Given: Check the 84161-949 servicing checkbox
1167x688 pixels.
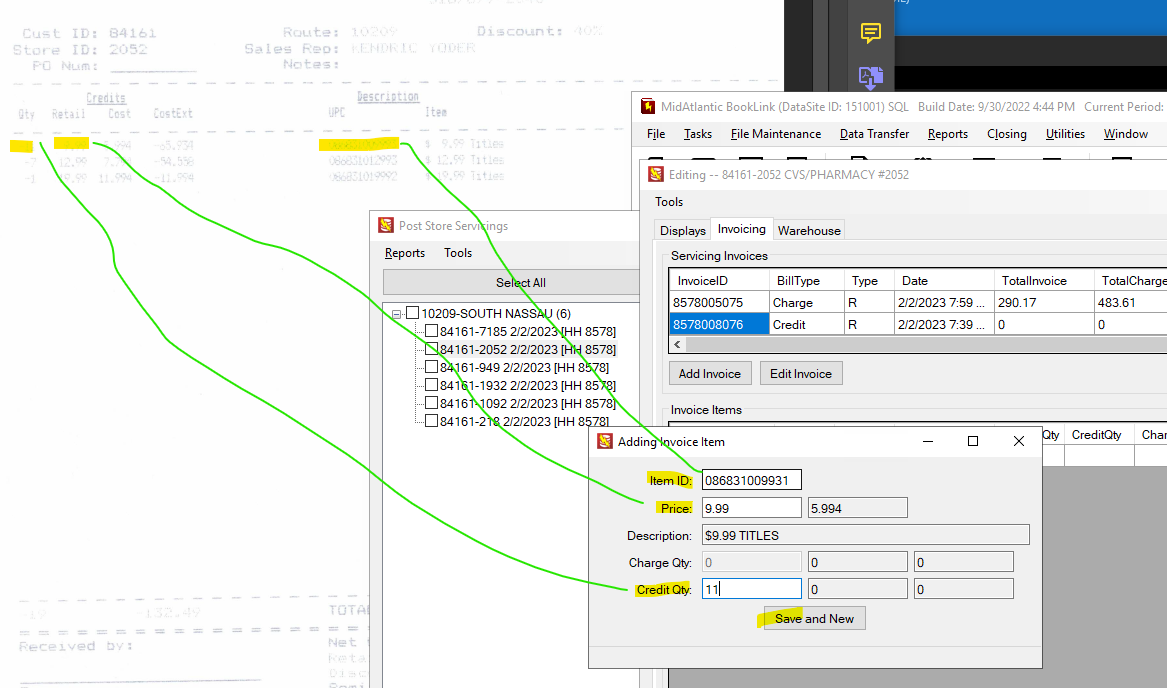Looking at the screenshot, I should [431, 366].
